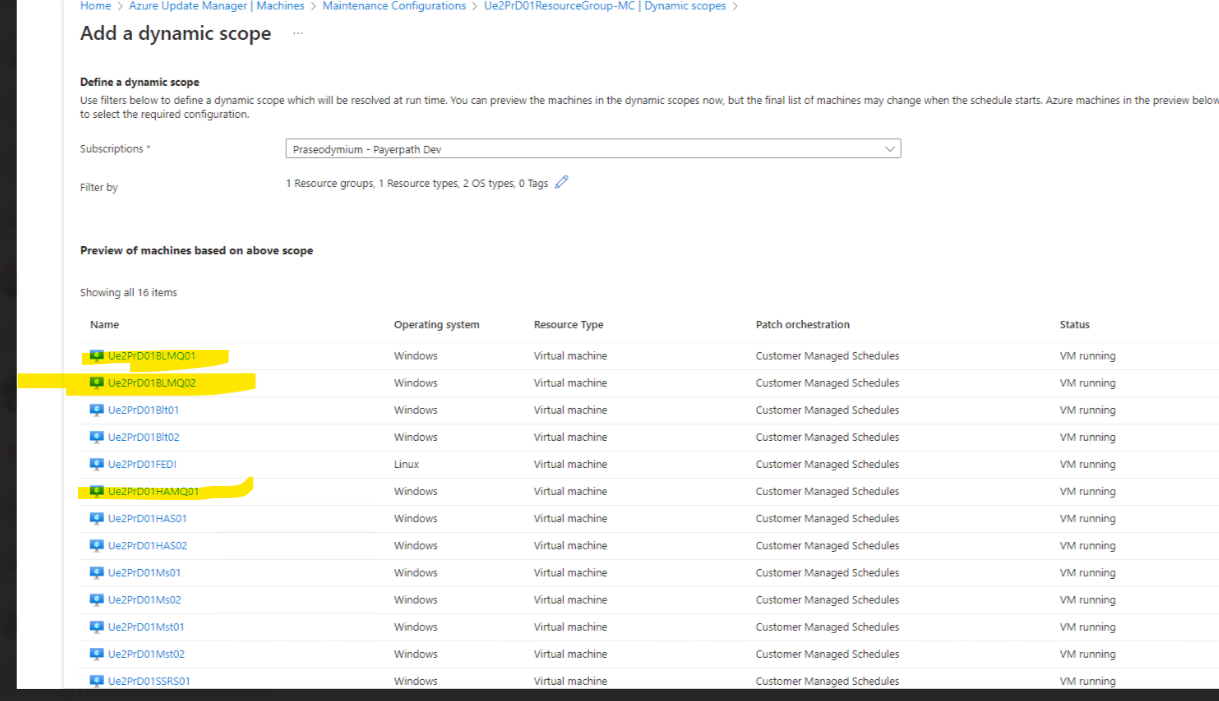The height and width of the screenshot is (701, 1219).
Task: Open the ellipsis menu beside Add a dynamic scope
Action: pyautogui.click(x=296, y=35)
